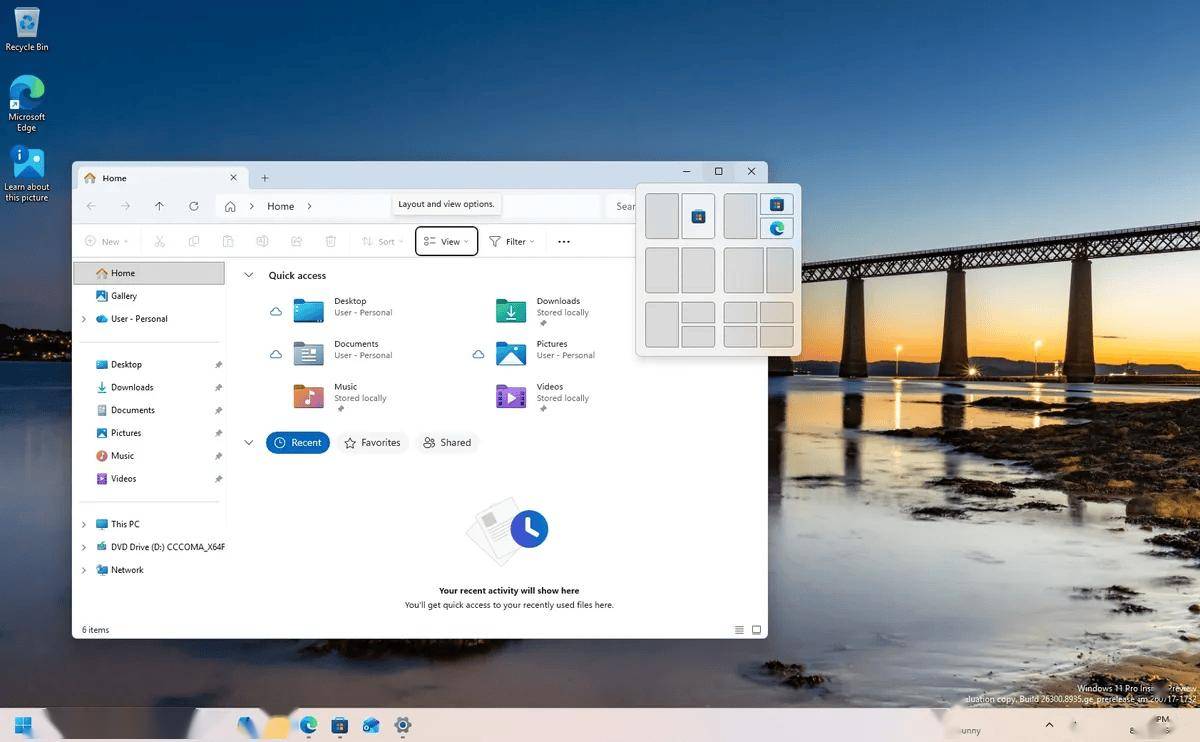Select pinned Downloads in navigation pane

pyautogui.click(x=149, y=387)
